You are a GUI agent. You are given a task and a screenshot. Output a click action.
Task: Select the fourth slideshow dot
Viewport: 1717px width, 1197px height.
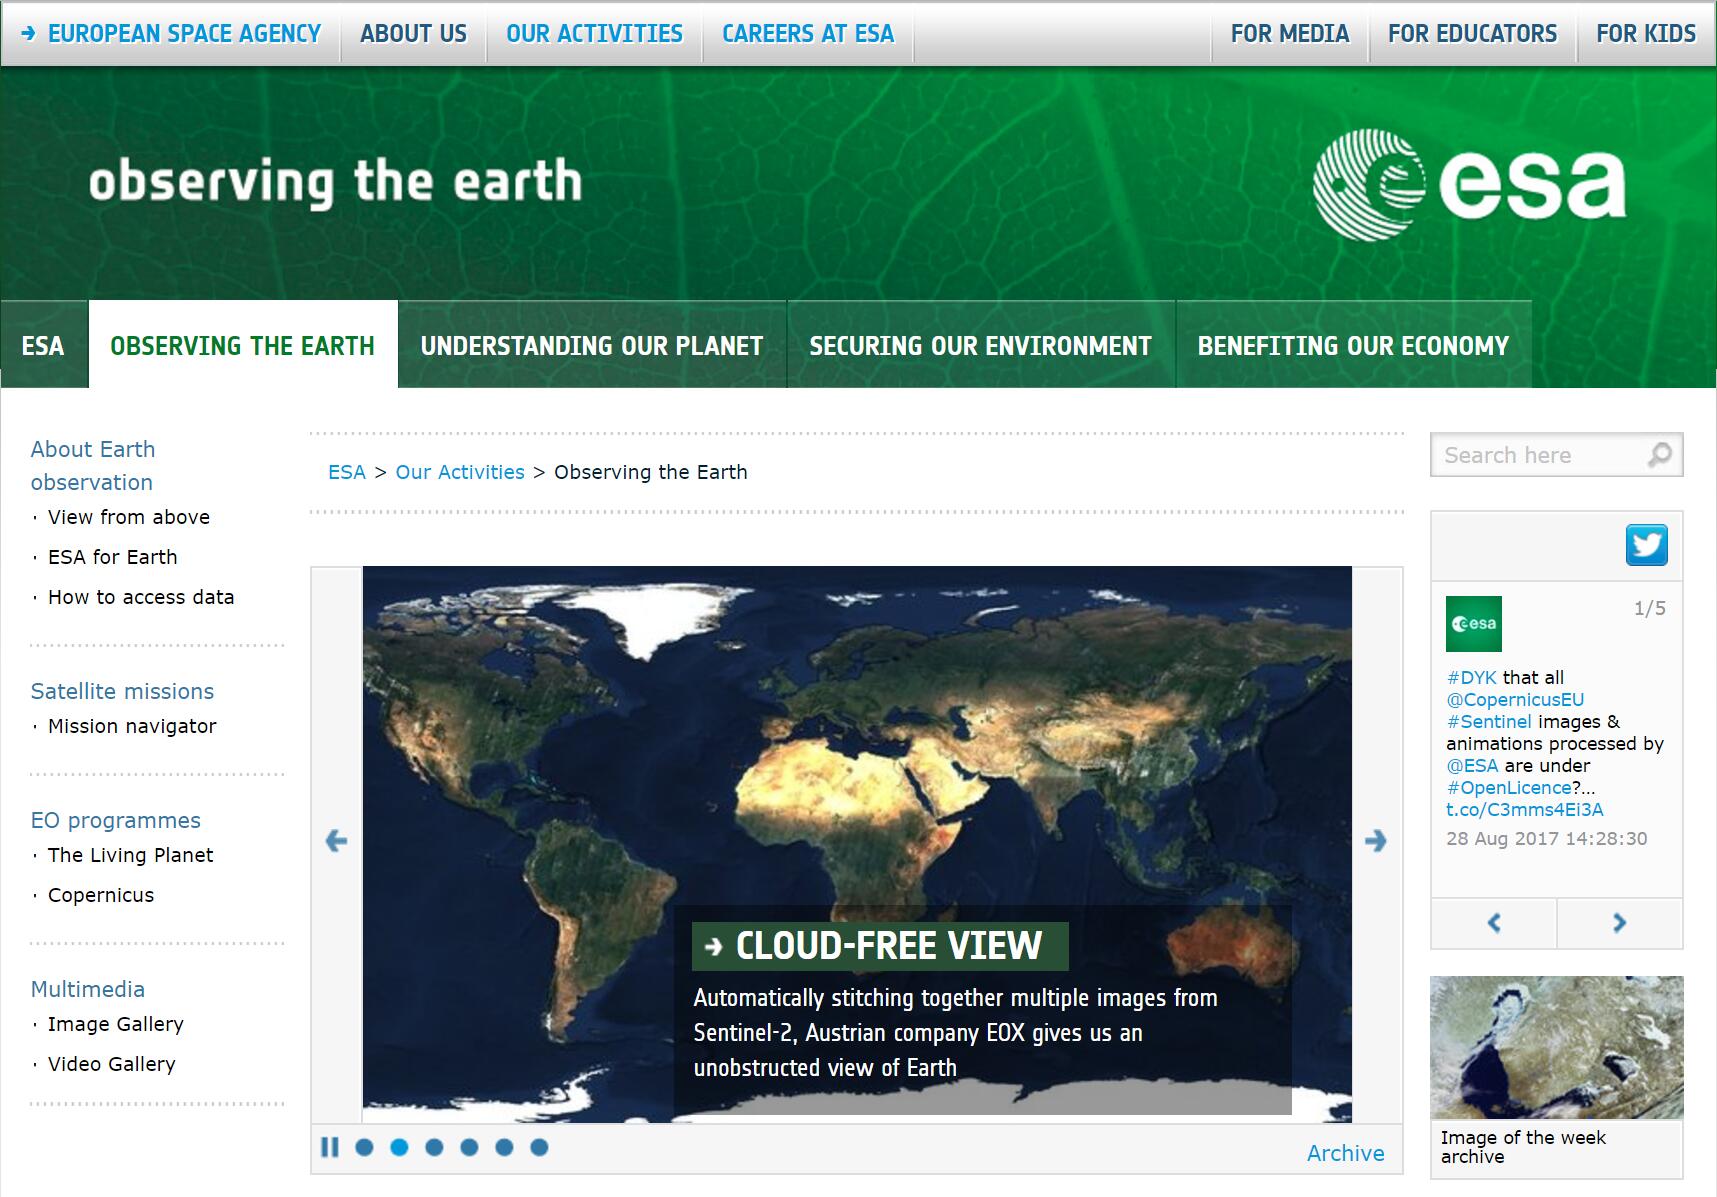pyautogui.click(x=469, y=1147)
